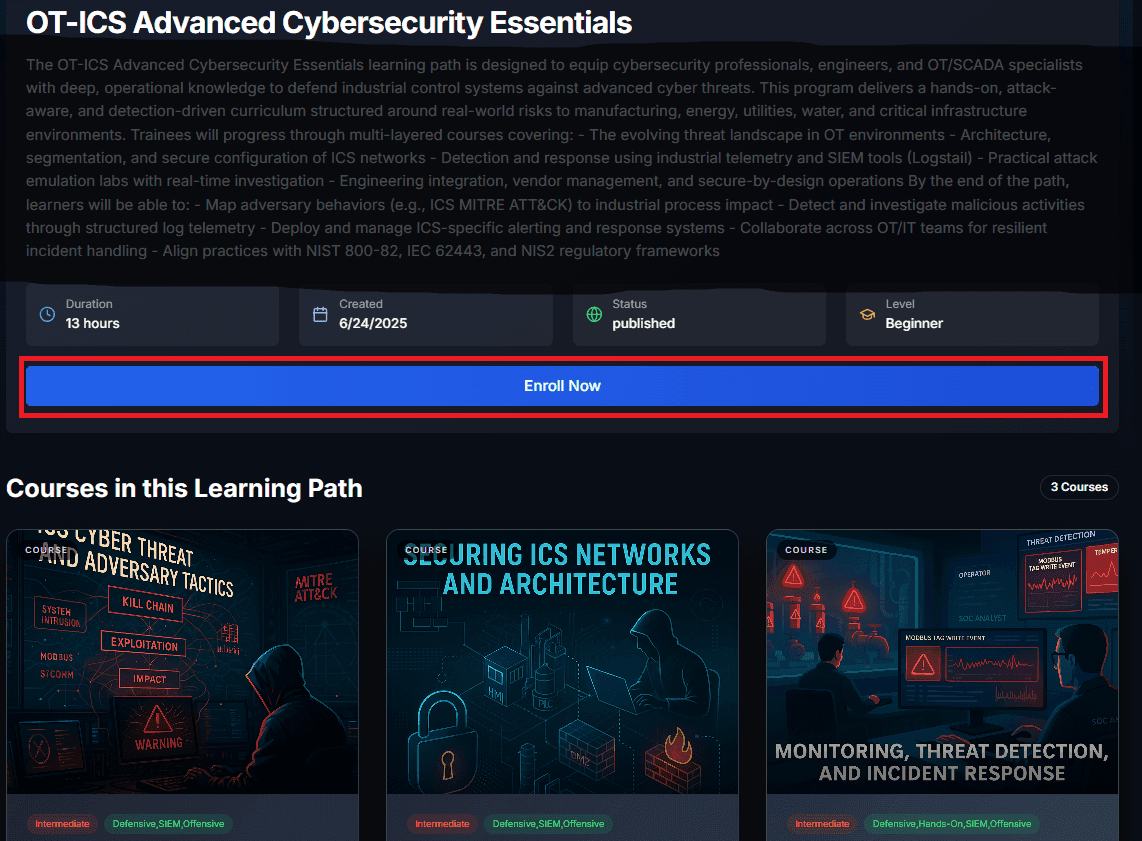Open the Monitoring, Threat Detection course thumbnail
Viewport: 1142px width, 841px height.
[x=942, y=662]
